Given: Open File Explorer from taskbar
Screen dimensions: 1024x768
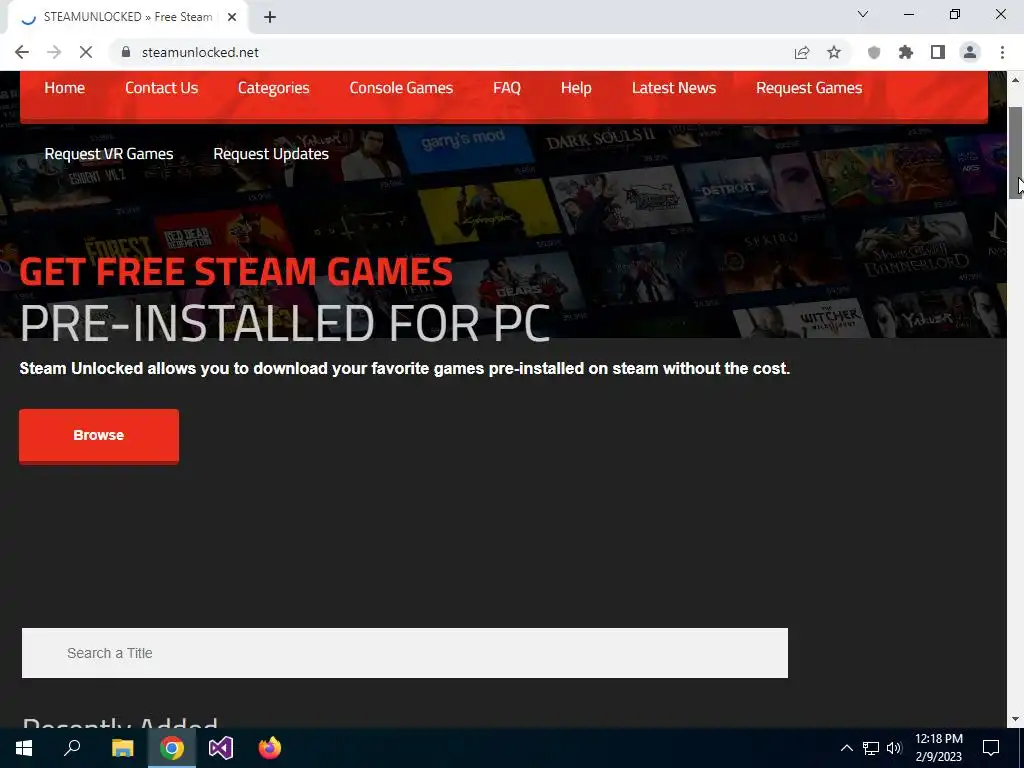Looking at the screenshot, I should (x=122, y=748).
